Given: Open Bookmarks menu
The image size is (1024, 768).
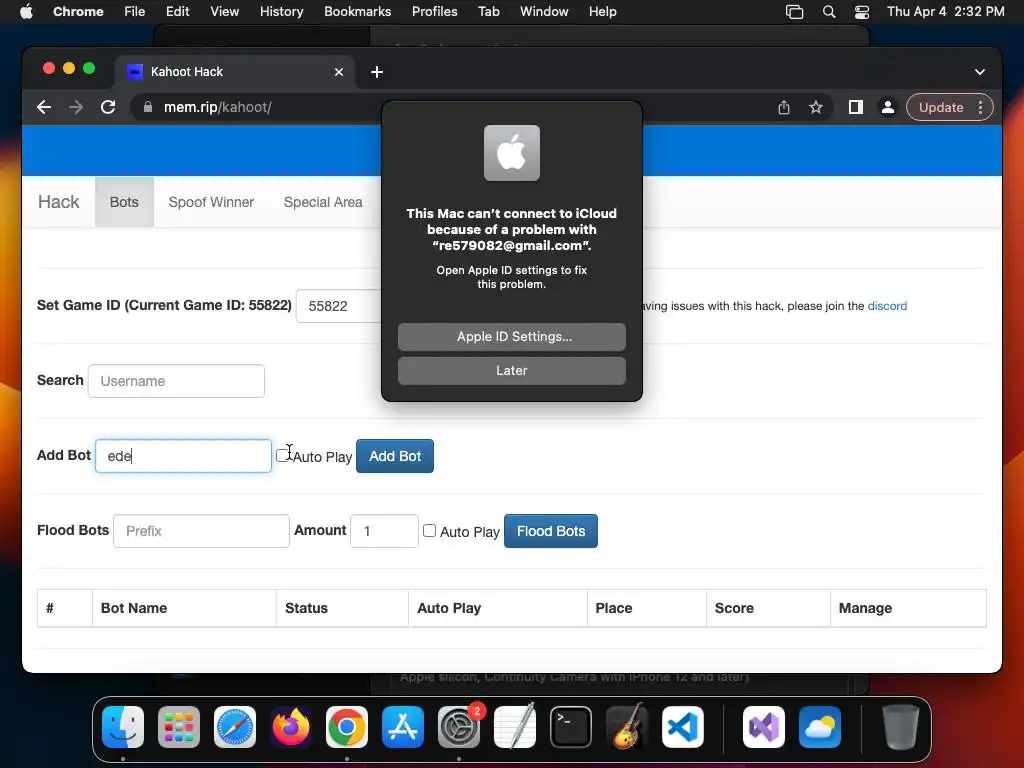Looking at the screenshot, I should click(357, 11).
